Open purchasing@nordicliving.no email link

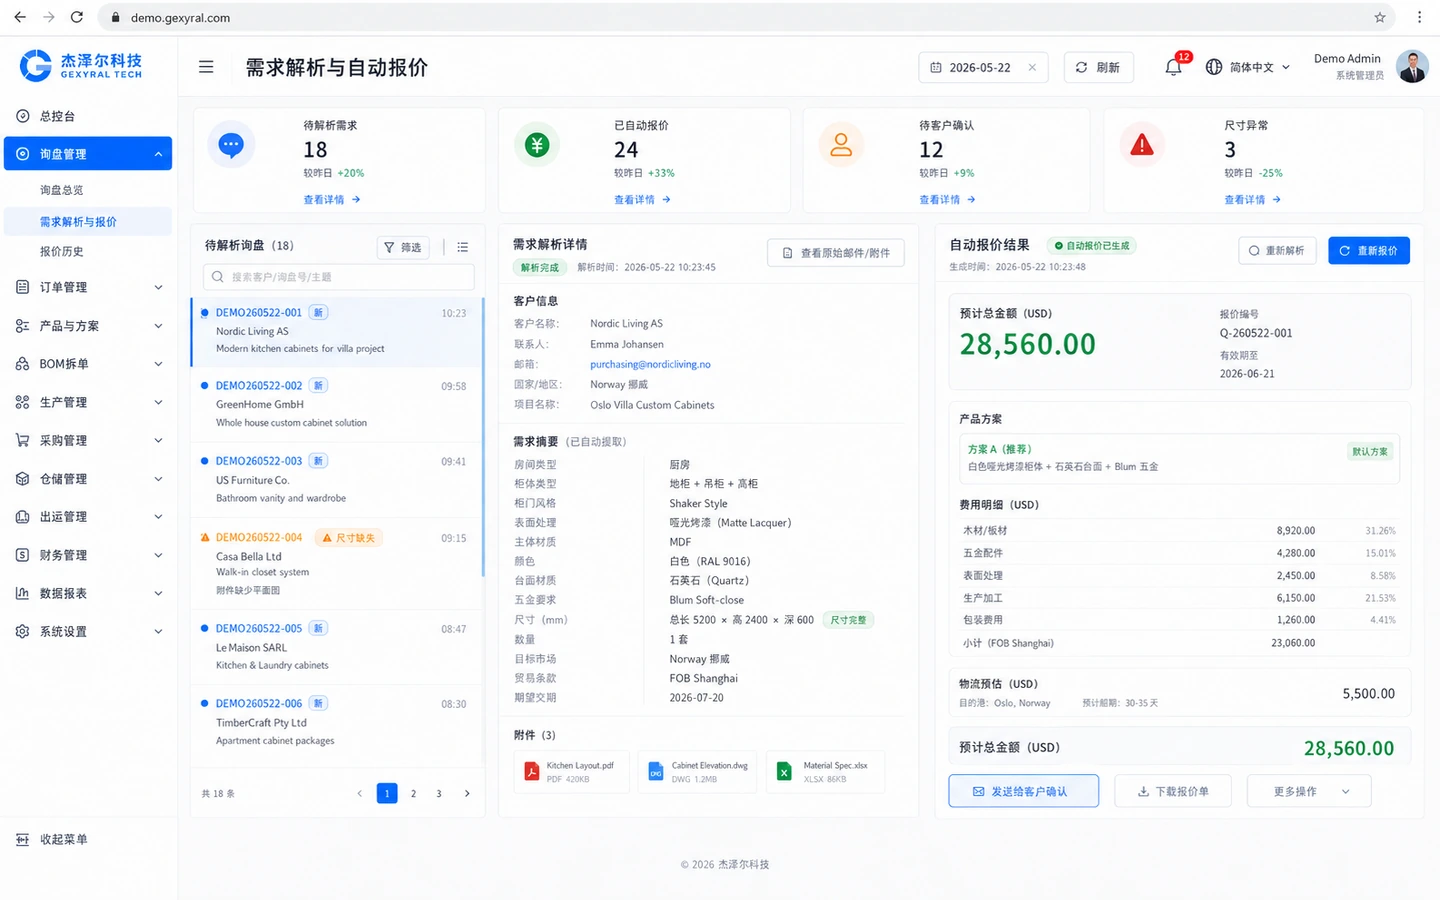tap(650, 364)
